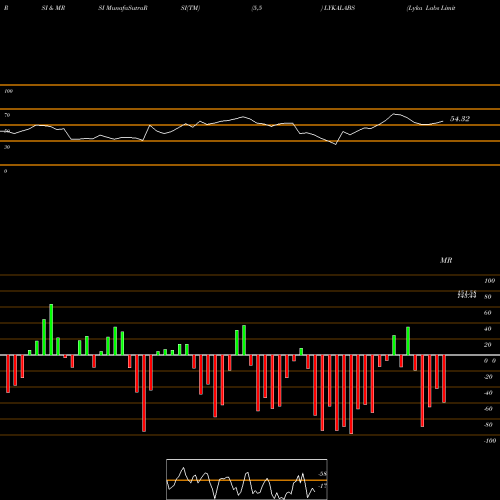Screen dimensions: 500x500
Task: Click the "(3,5" parameter text
Action: 257,8
